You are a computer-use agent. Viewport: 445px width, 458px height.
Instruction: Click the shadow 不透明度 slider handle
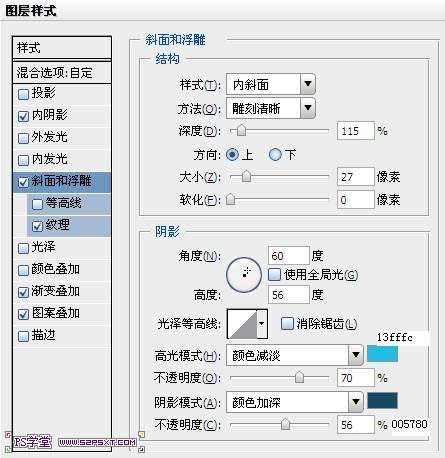coord(285,424)
